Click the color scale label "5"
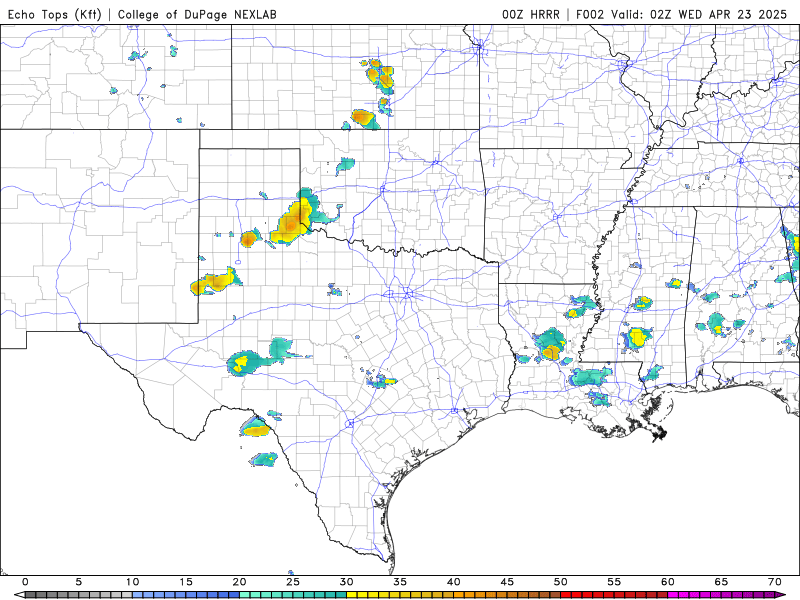The image size is (800, 600). coord(79,582)
